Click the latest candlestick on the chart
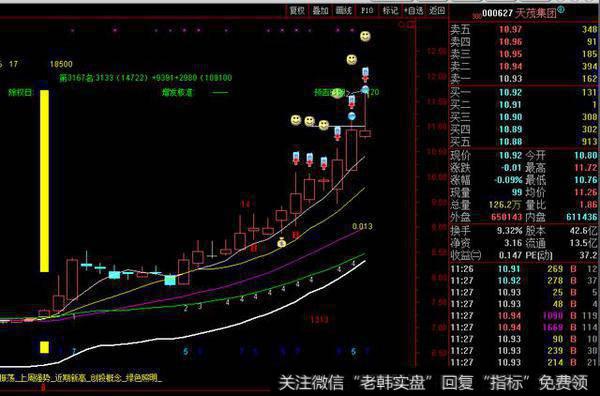 (x=365, y=134)
